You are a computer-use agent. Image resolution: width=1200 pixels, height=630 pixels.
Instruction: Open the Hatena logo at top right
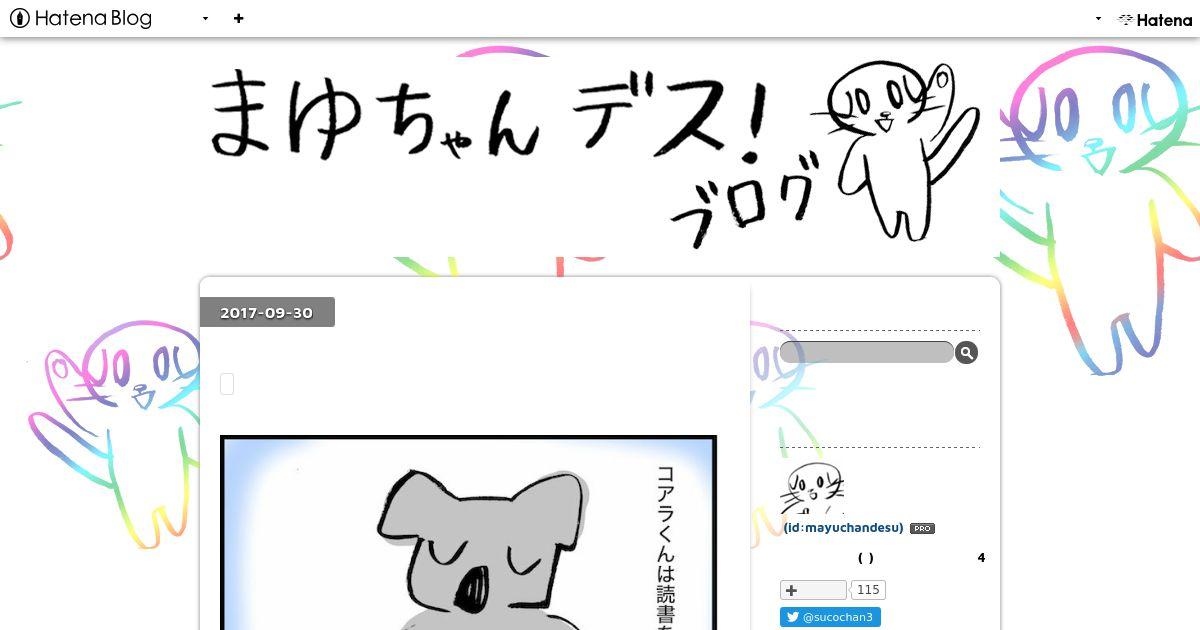point(1155,19)
